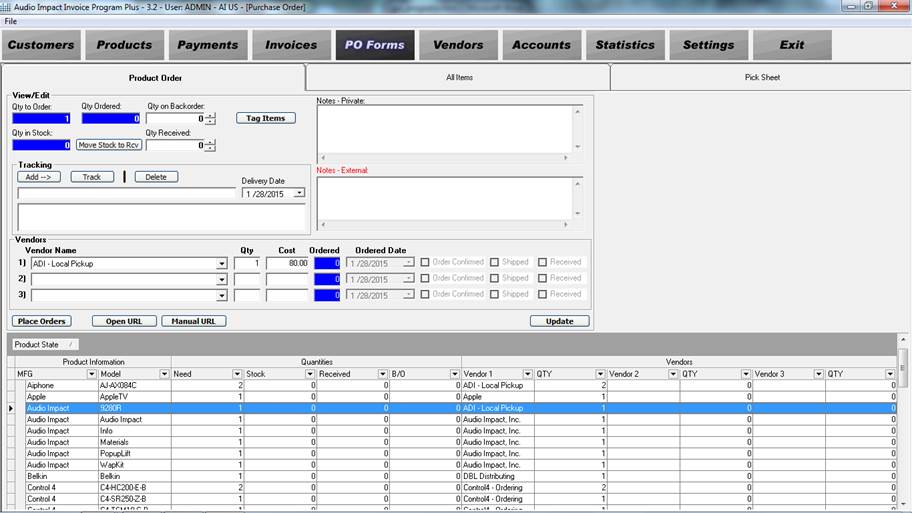Open the Delivery Date dropdown
Screen dimensions: 912x513
298,194
